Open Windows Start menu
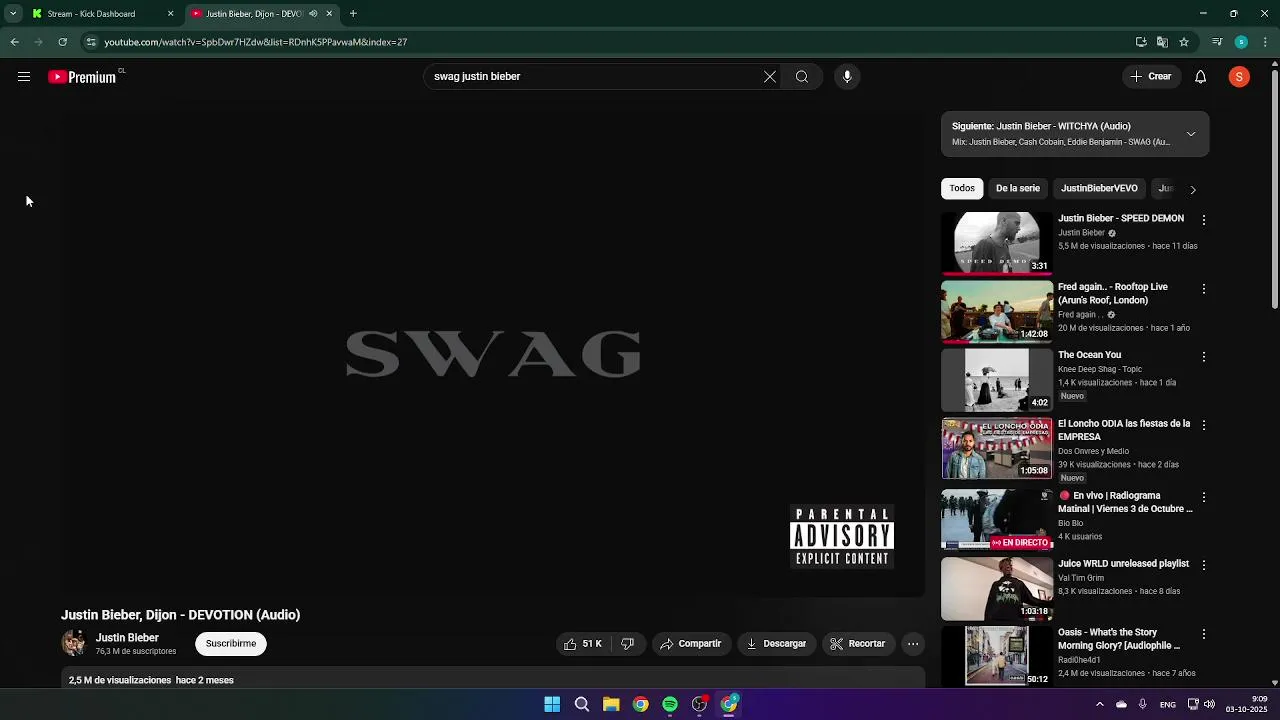 [552, 704]
